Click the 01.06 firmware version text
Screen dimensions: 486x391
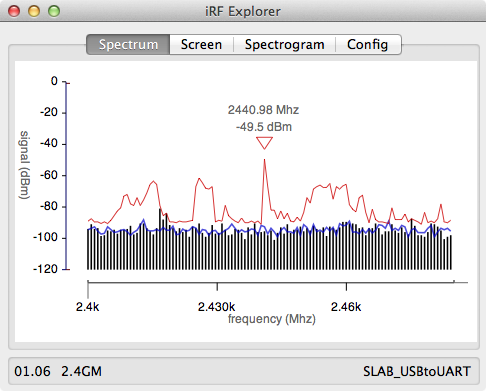[32, 371]
